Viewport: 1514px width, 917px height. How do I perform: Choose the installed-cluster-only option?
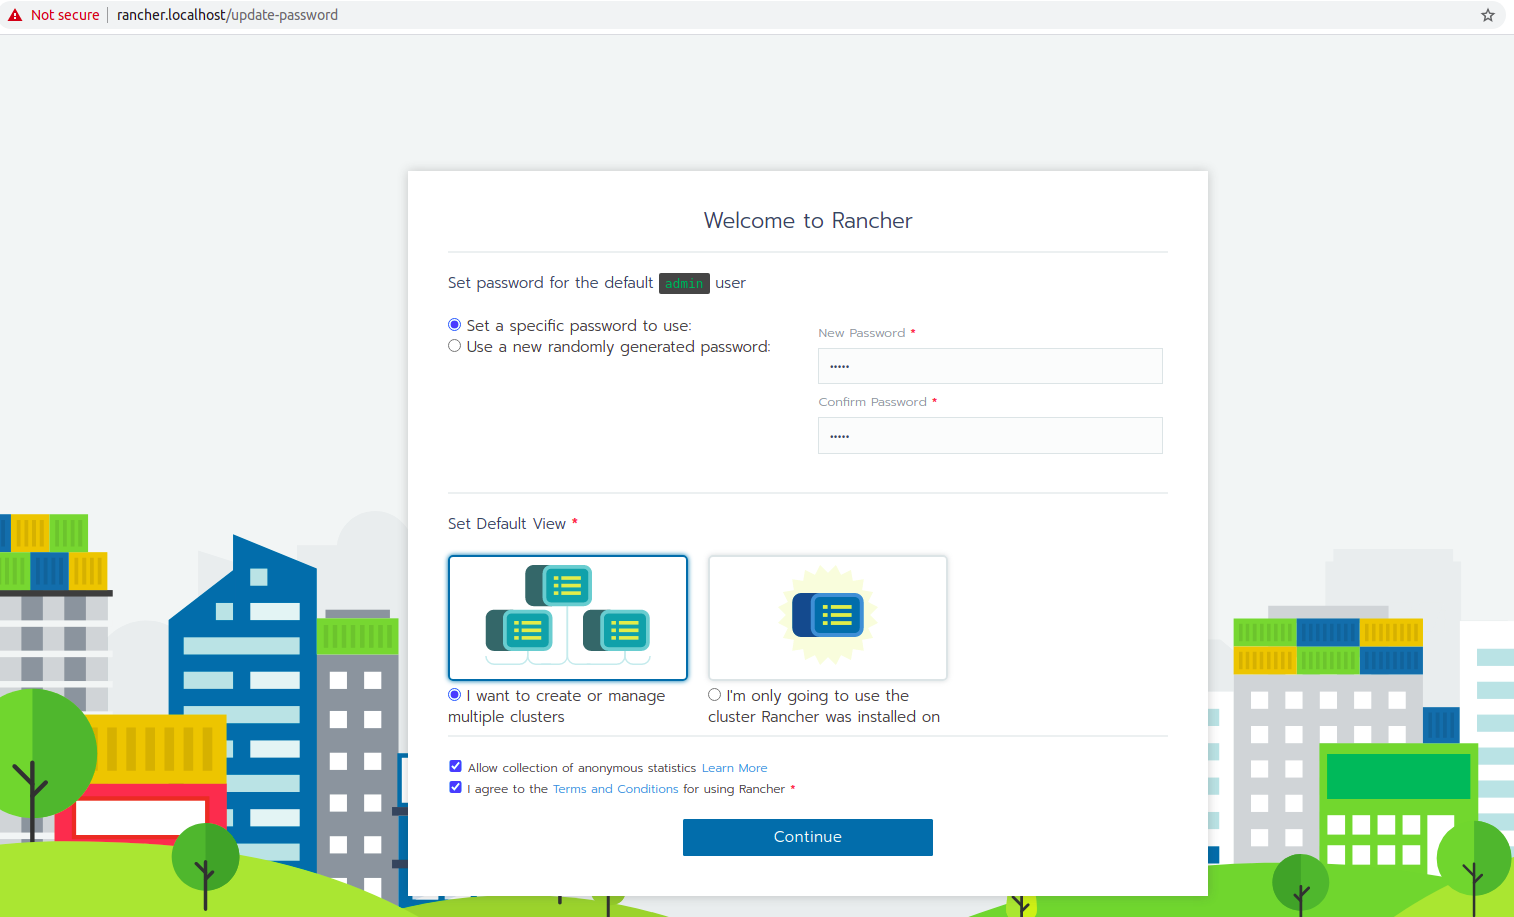(714, 694)
